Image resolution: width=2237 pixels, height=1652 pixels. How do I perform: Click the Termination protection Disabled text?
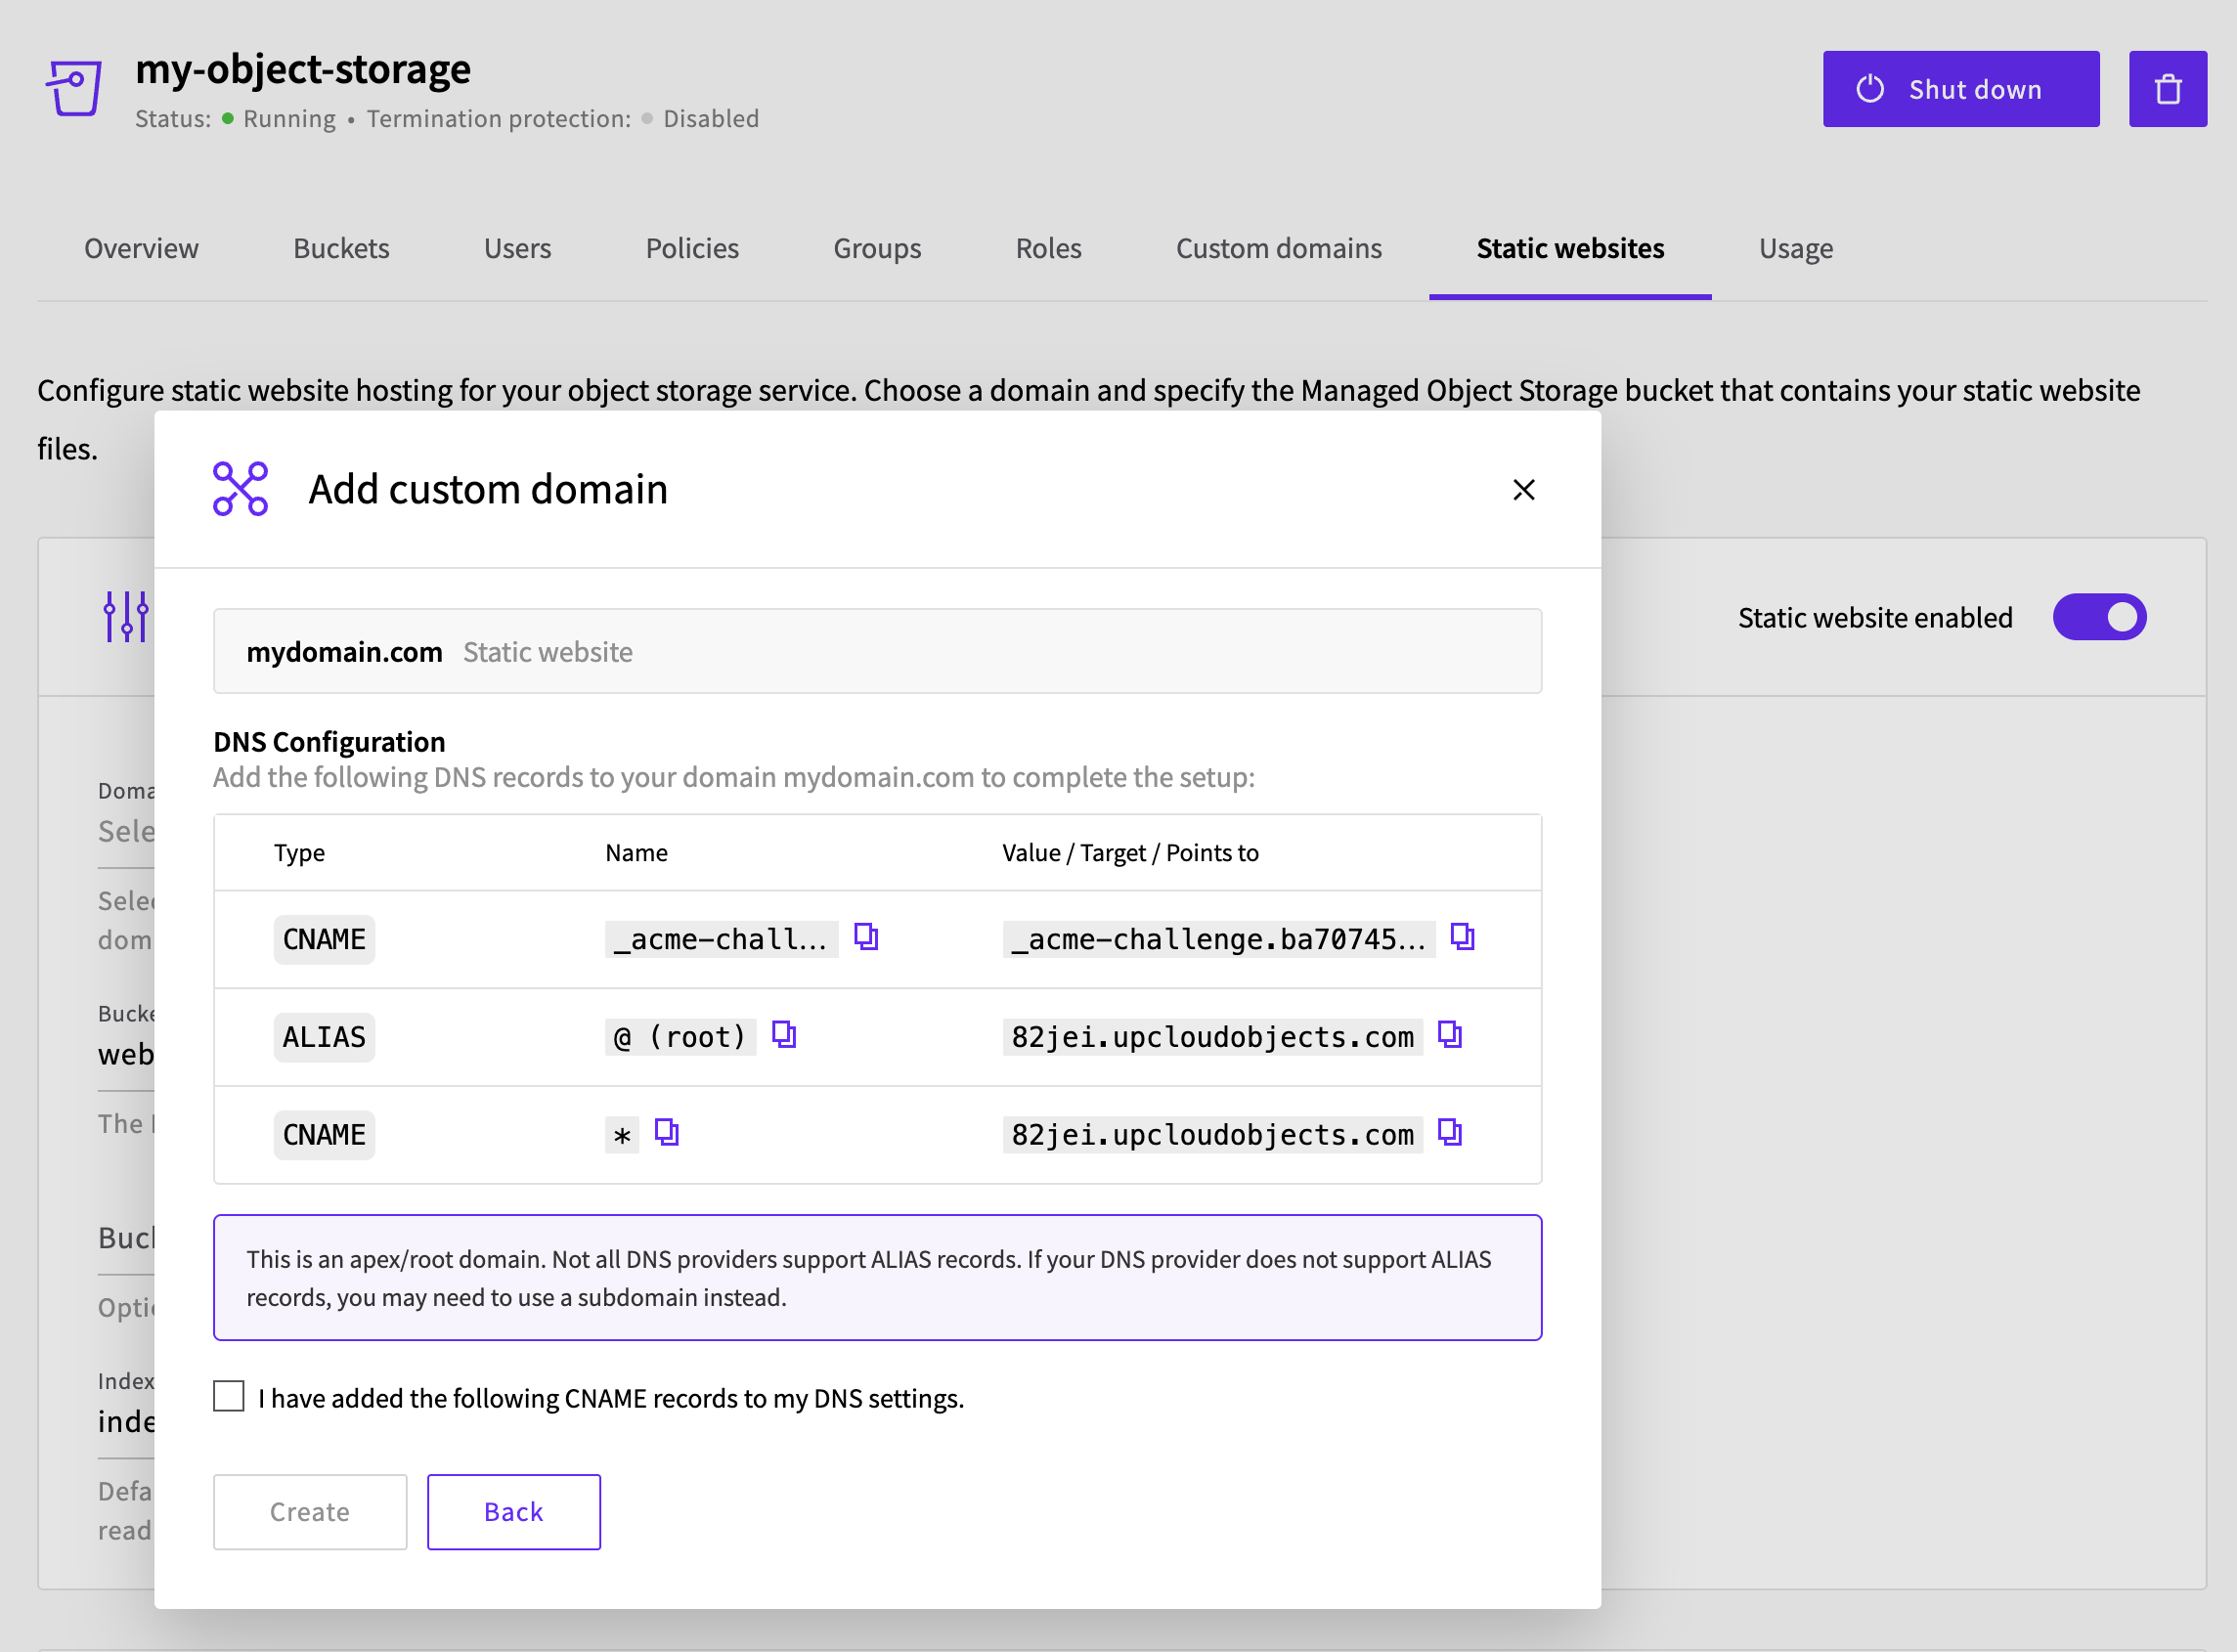pos(711,118)
